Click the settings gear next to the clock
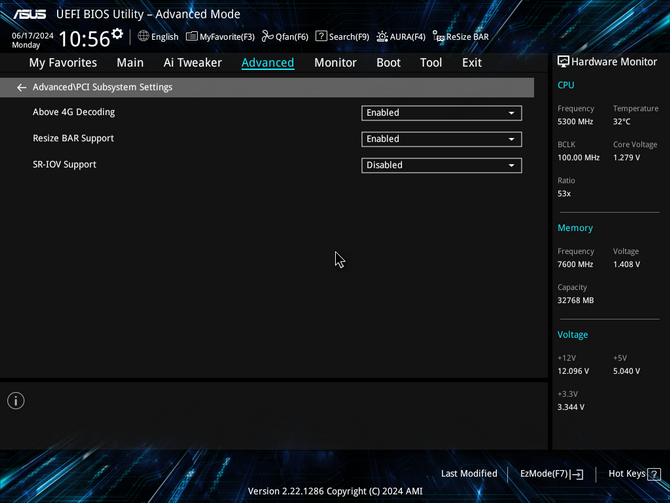The height and width of the screenshot is (503, 670). [117, 34]
